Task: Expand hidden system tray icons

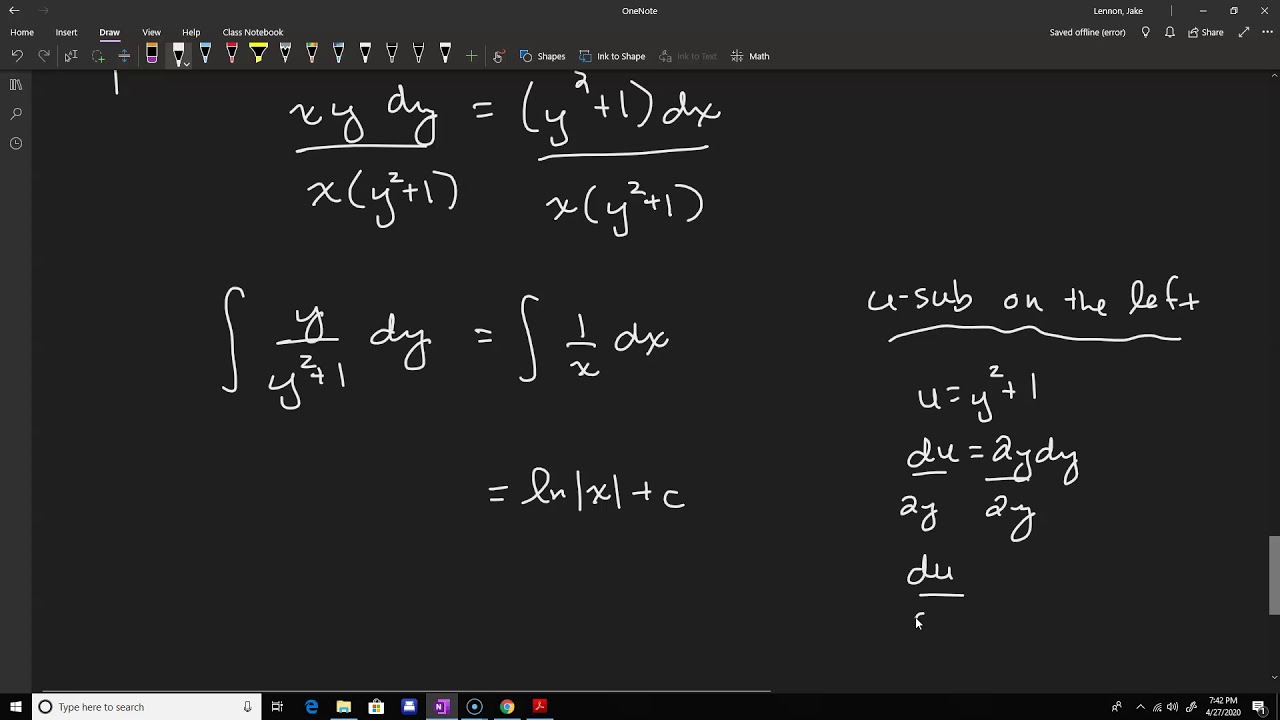Action: coord(1140,707)
